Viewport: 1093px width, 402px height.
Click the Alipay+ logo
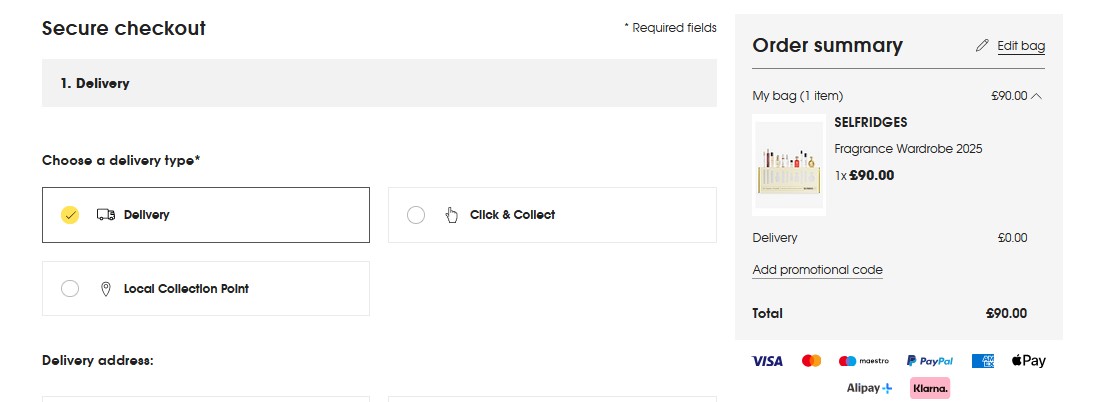pos(869,388)
